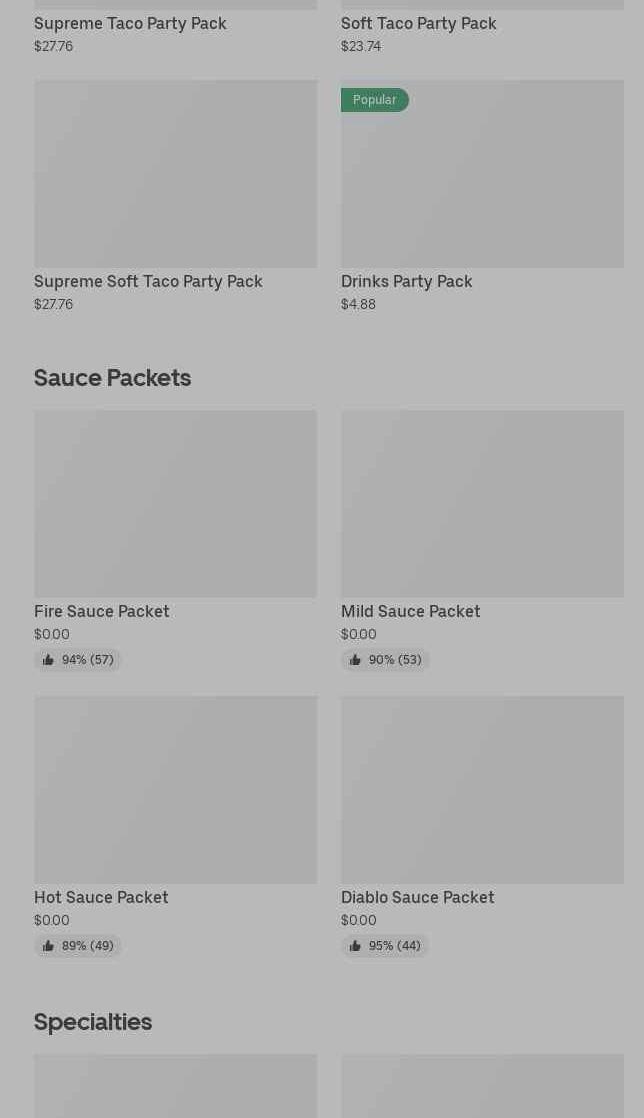Click the Supreme Taco Party Pack title
Screen dimensions: 644x1118
coord(130,23)
